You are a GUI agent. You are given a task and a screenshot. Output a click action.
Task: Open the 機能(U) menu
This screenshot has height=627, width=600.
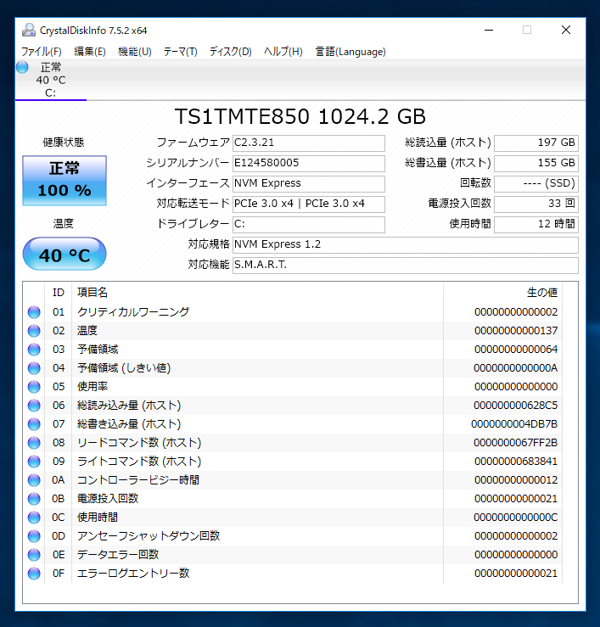click(x=135, y=52)
